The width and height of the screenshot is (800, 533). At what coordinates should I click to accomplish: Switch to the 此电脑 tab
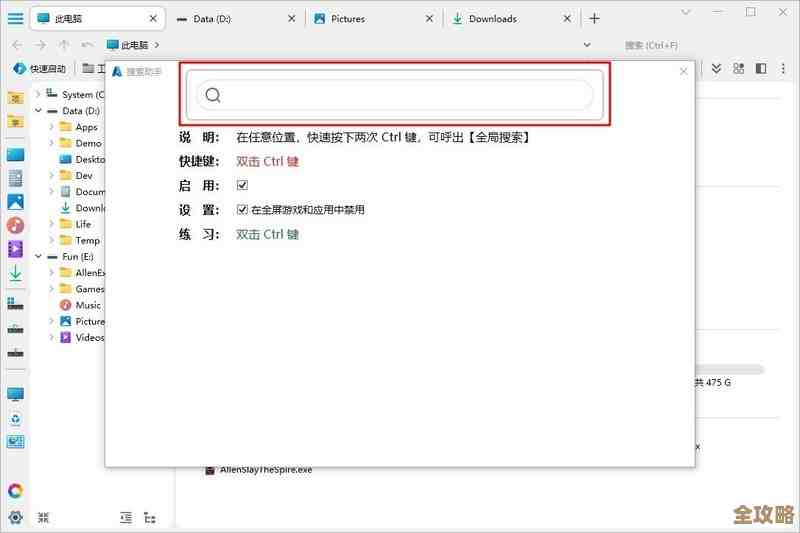pyautogui.click(x=98, y=19)
